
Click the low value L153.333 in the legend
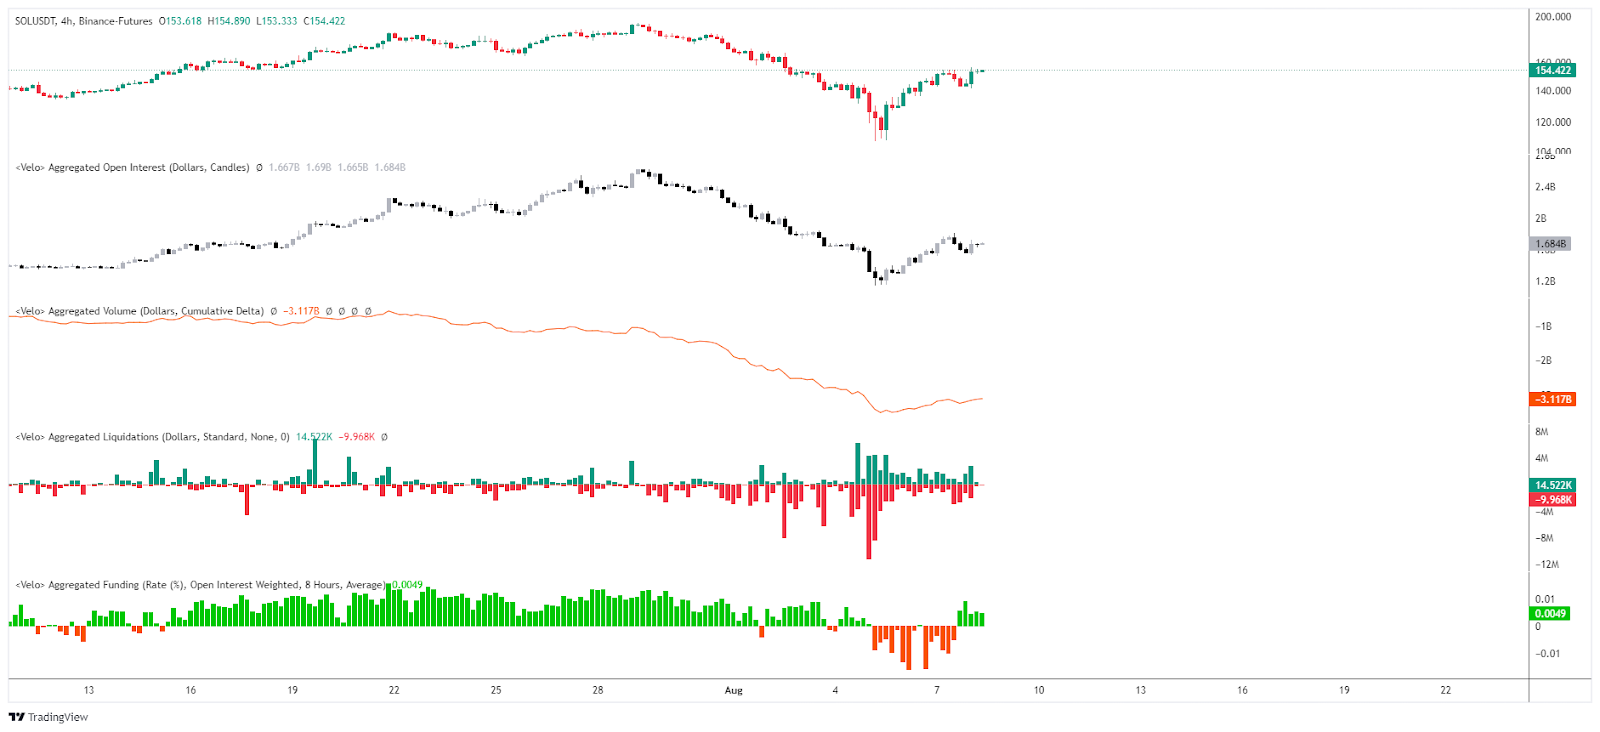tap(277, 21)
